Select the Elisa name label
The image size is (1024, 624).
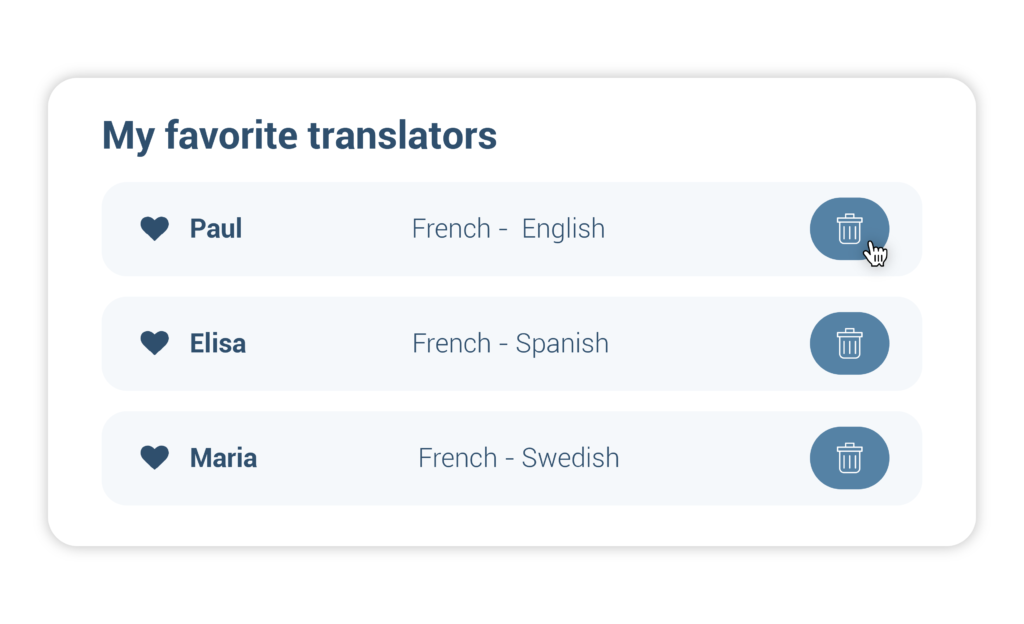217,343
